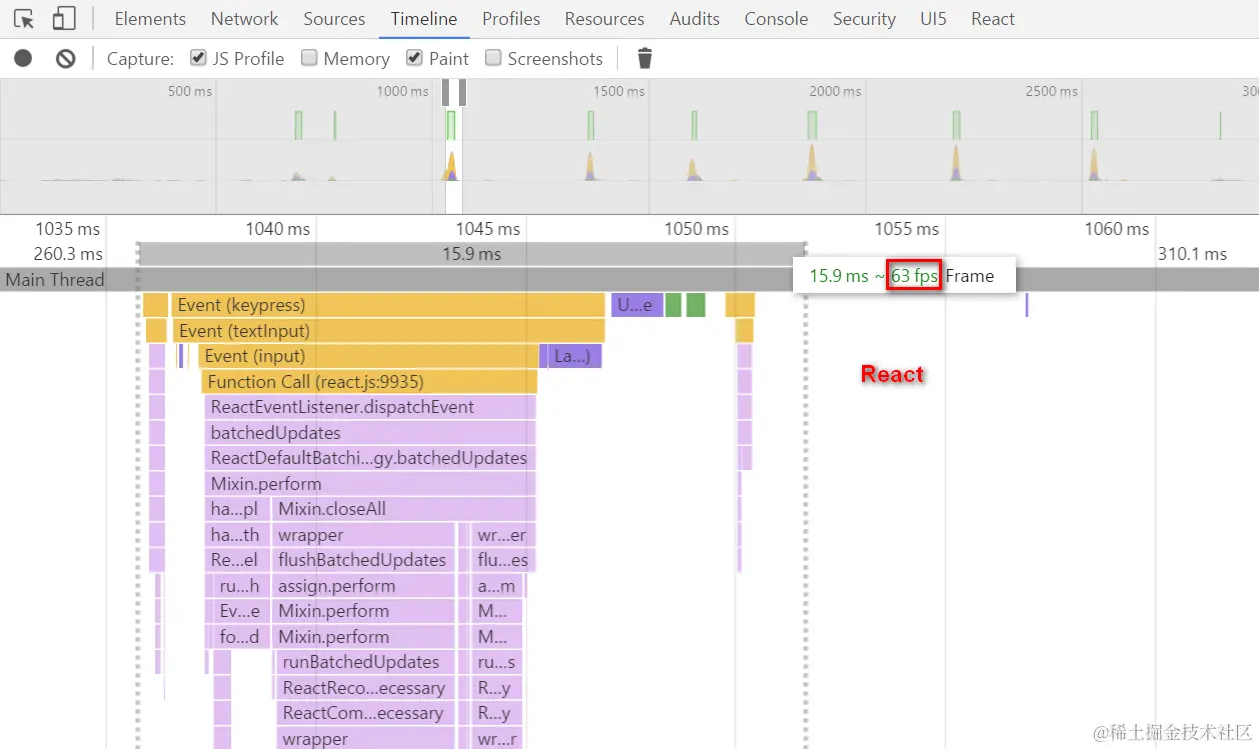
Task: Switch to the Security tab
Action: (x=865, y=19)
